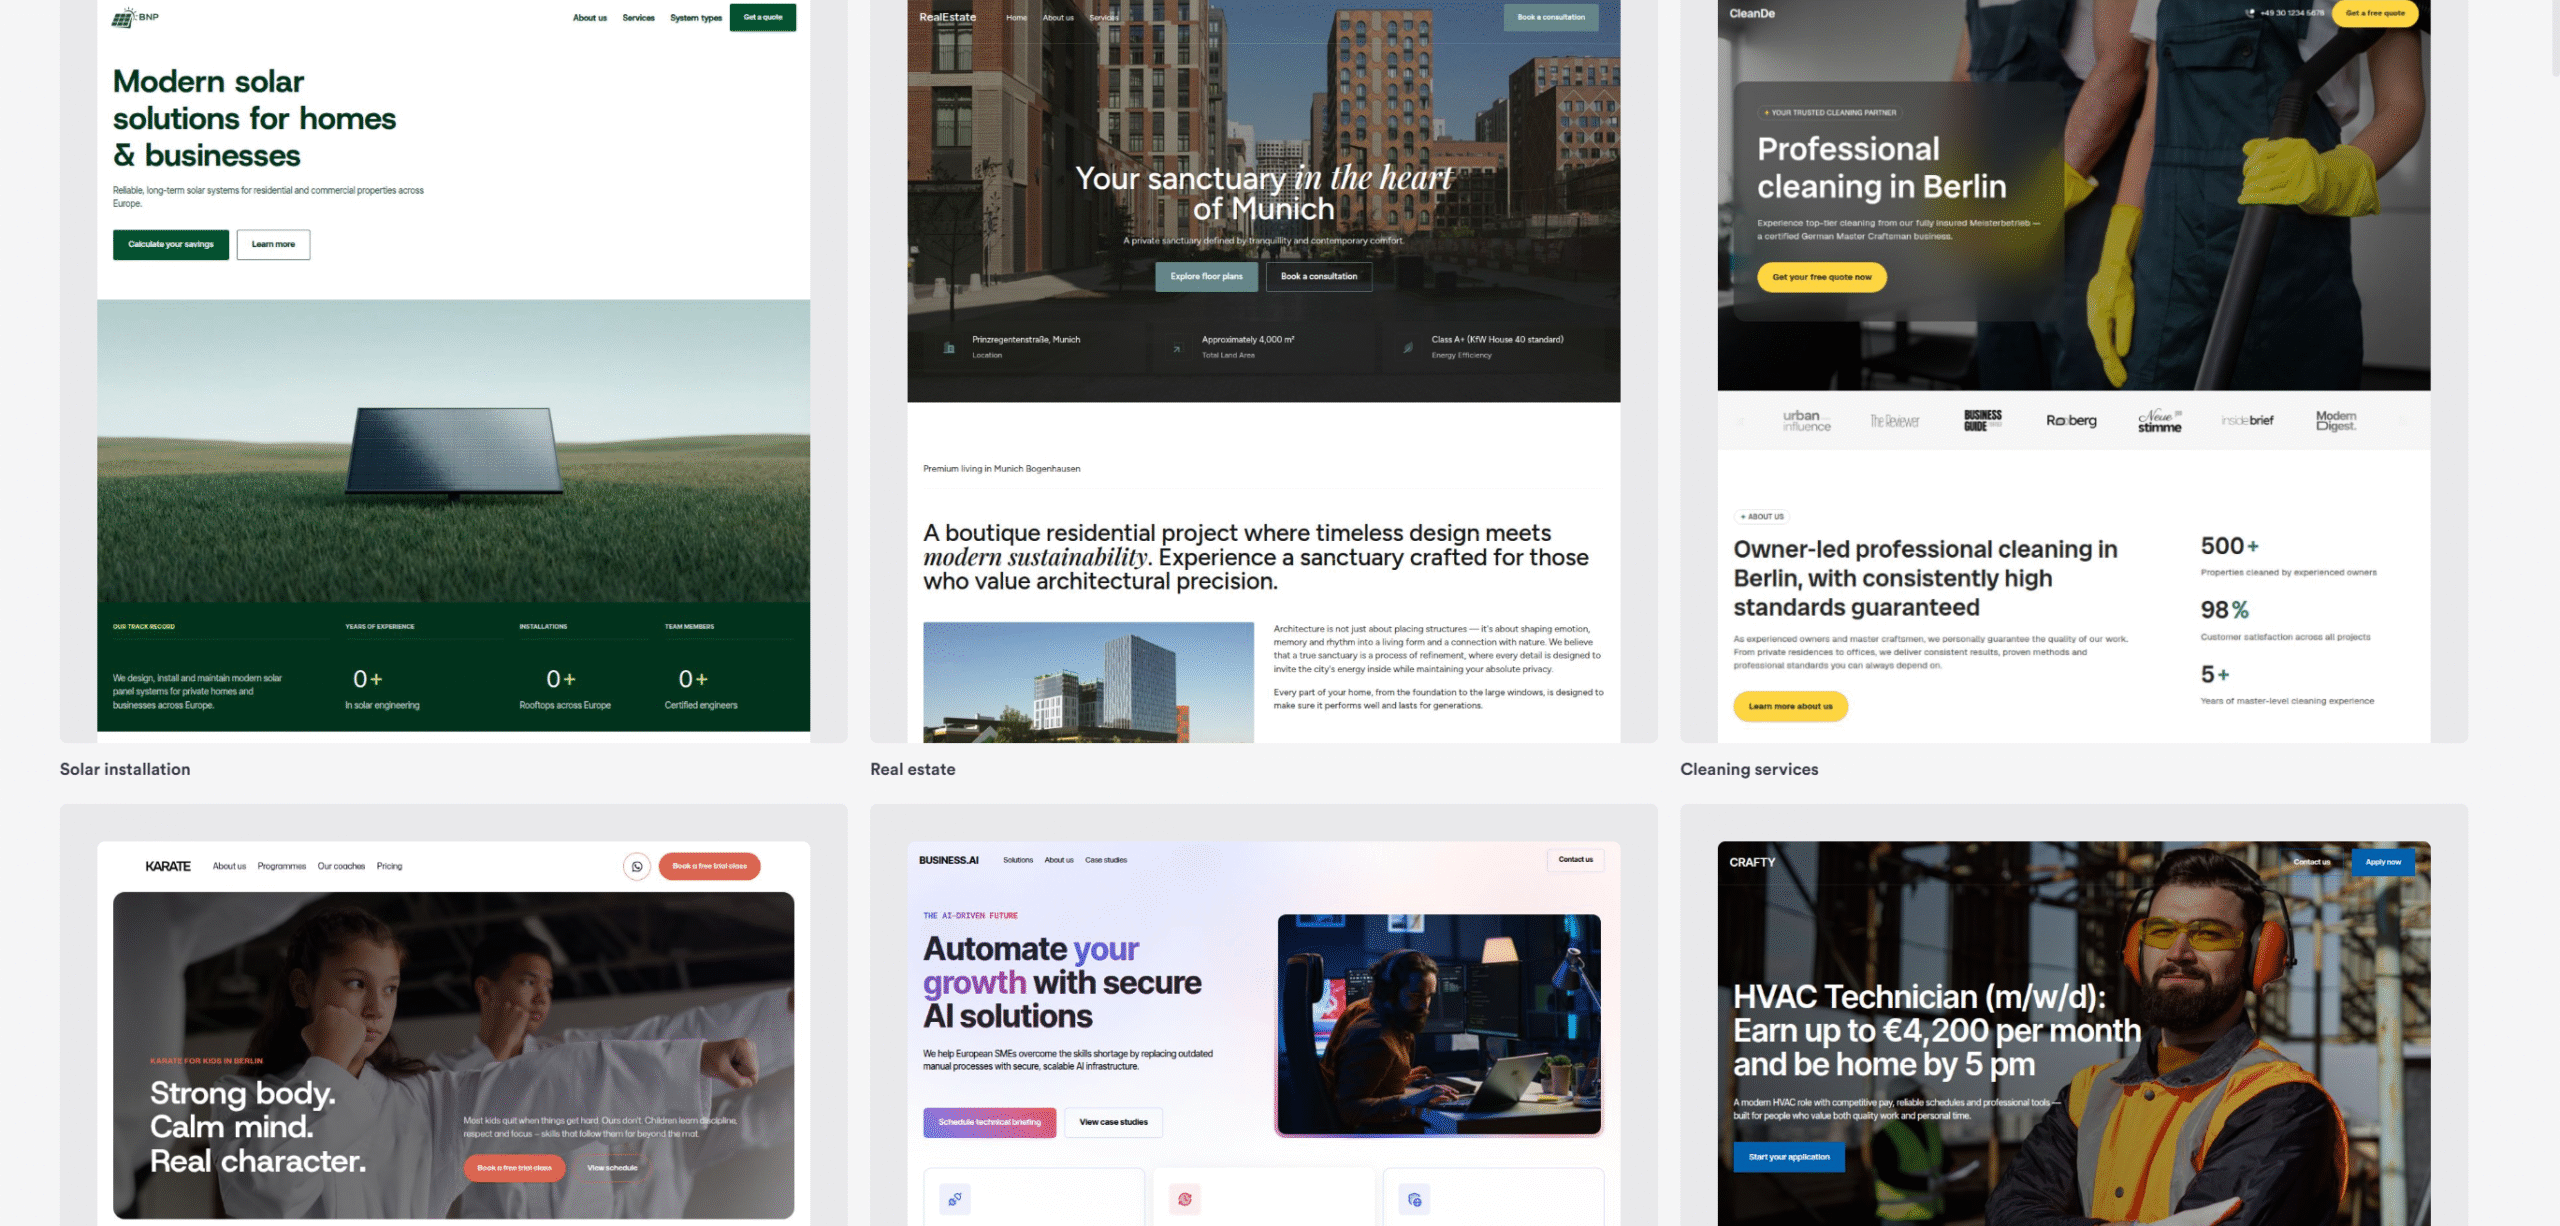Click the Neue Stimme logo
This screenshot has width=2560, height=1226.
pyautogui.click(x=2160, y=421)
